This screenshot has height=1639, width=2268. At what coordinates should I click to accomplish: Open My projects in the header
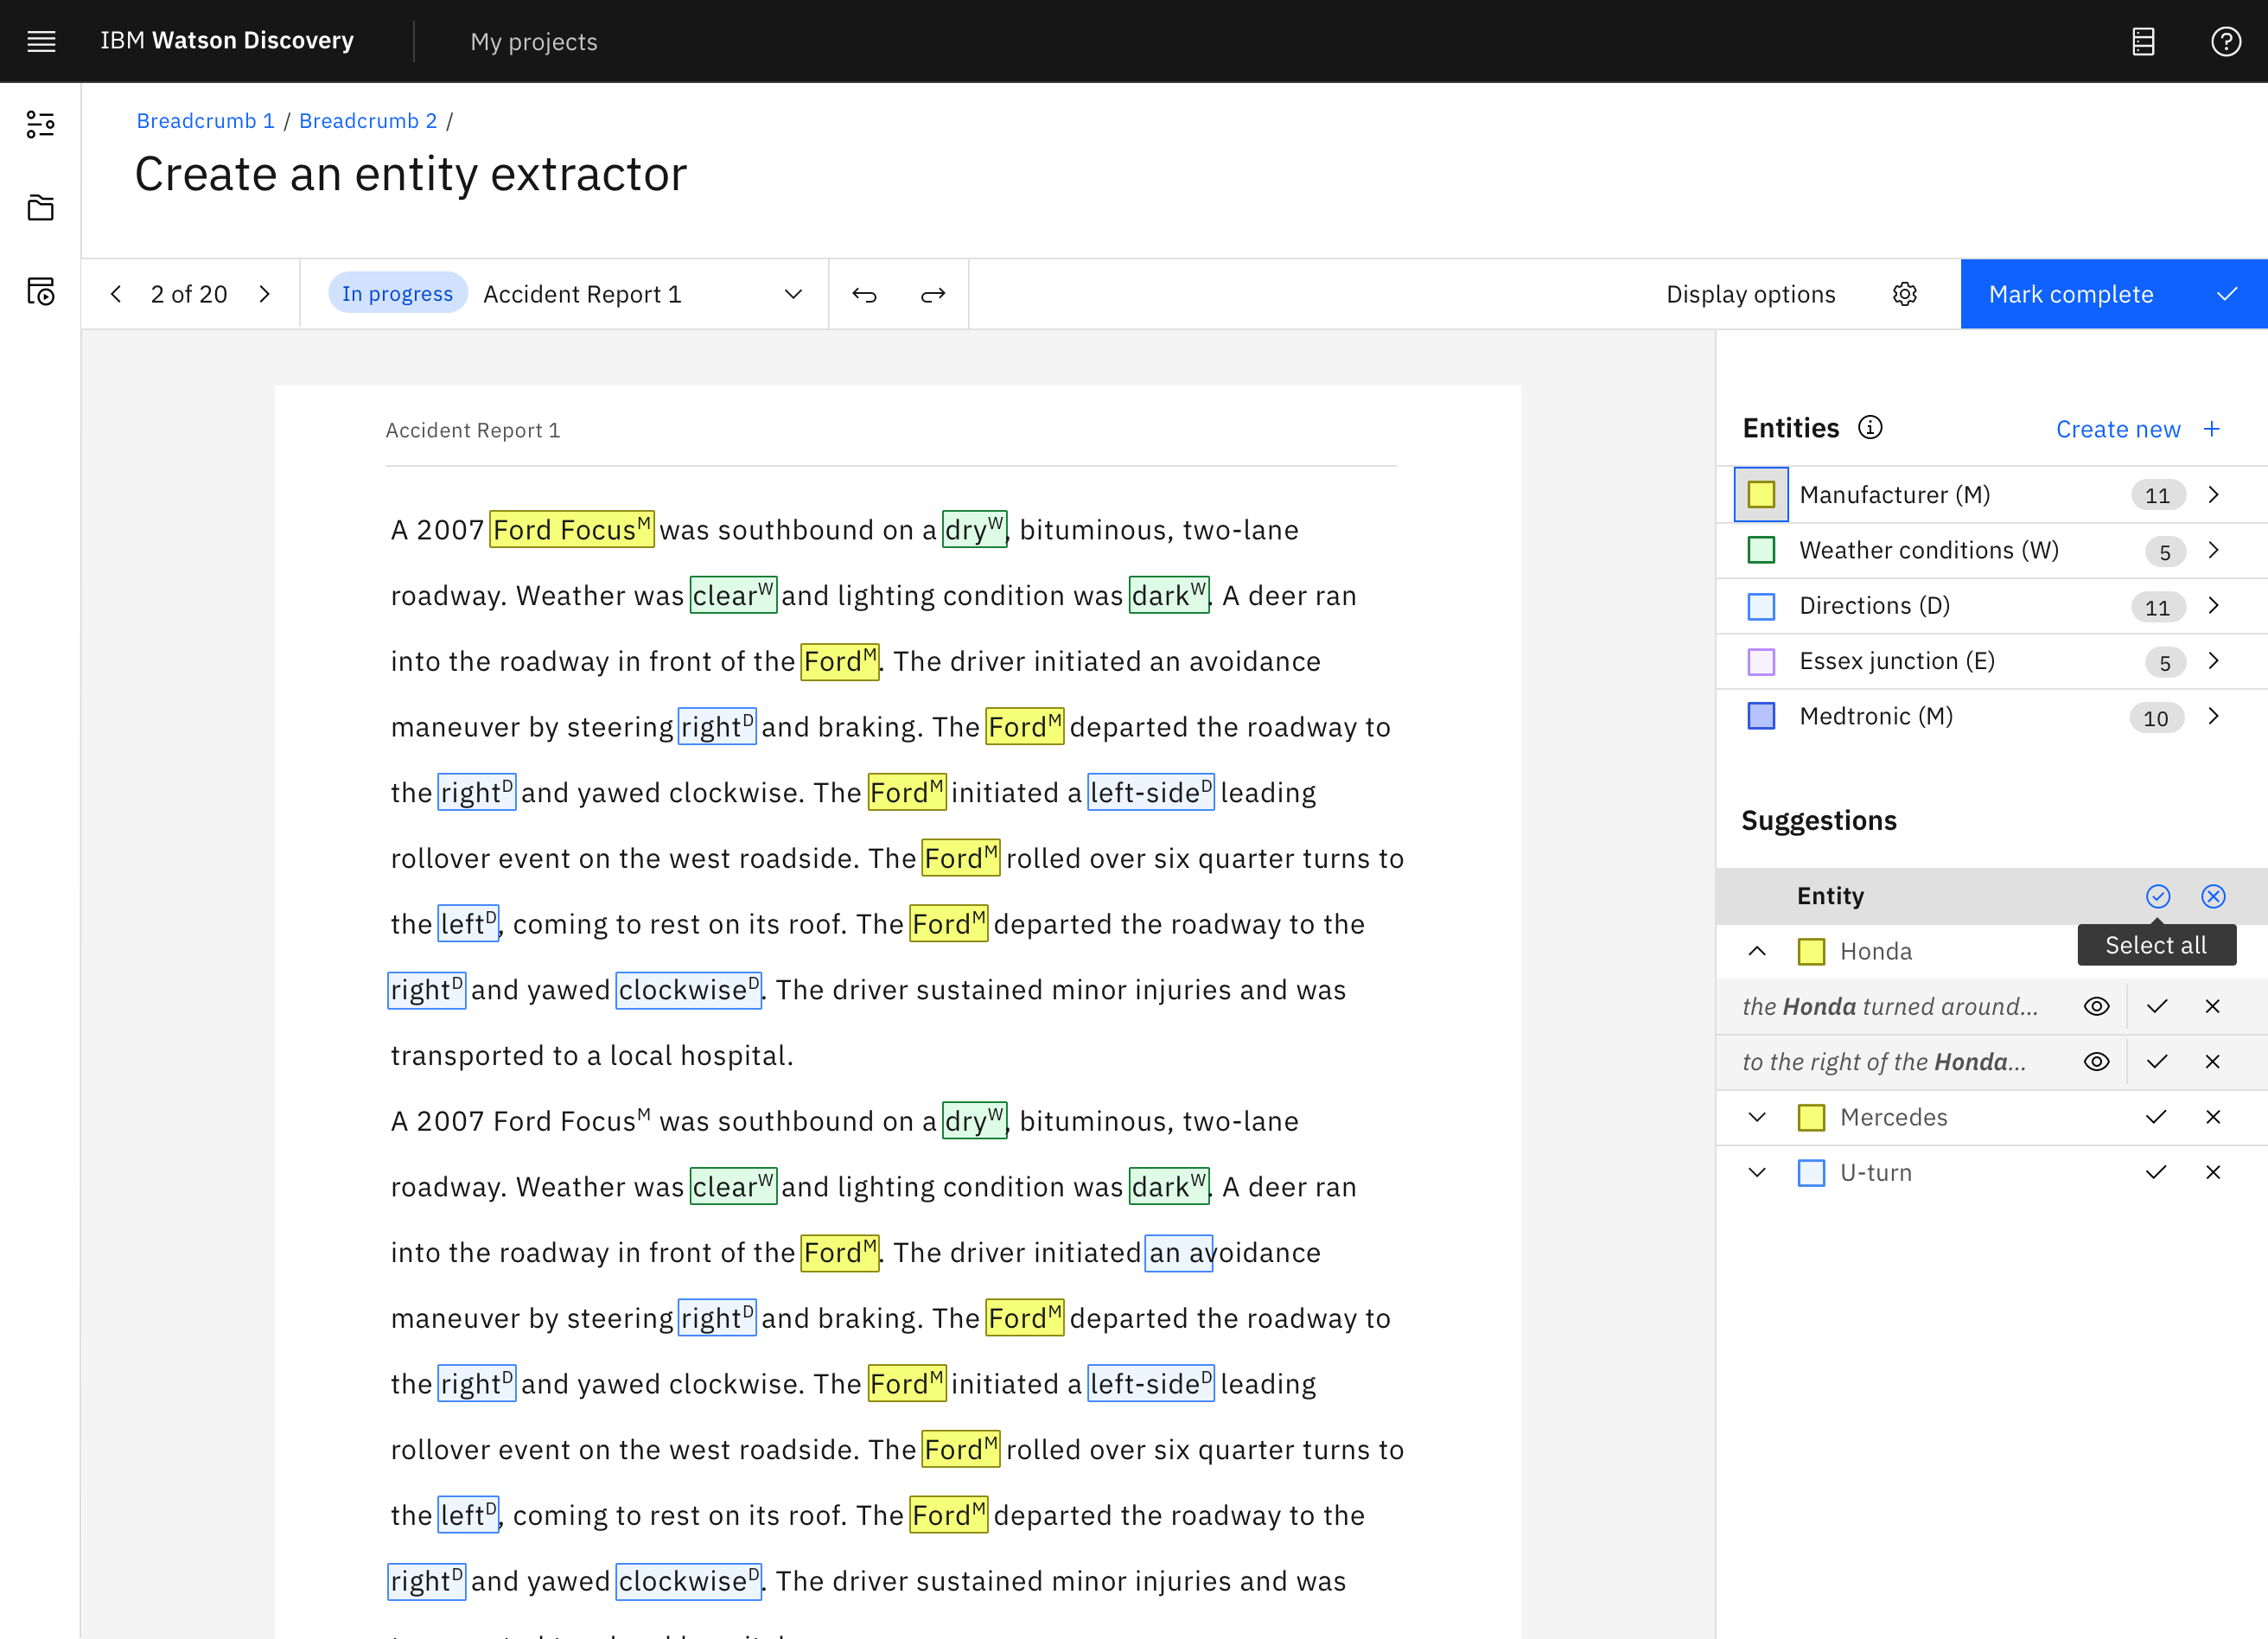[x=534, y=41]
